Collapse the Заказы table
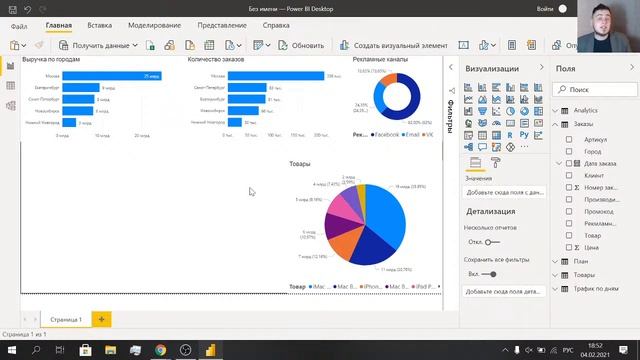 (x=555, y=124)
